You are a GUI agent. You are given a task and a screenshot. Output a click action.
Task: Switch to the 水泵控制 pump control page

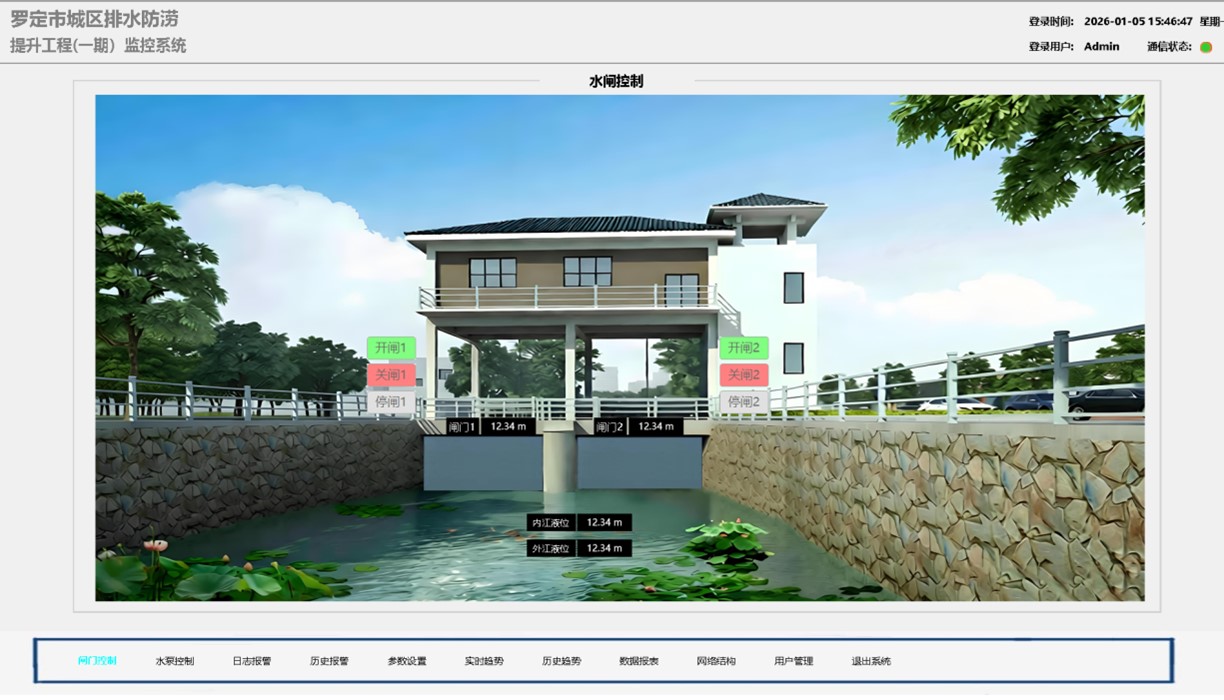(175, 661)
